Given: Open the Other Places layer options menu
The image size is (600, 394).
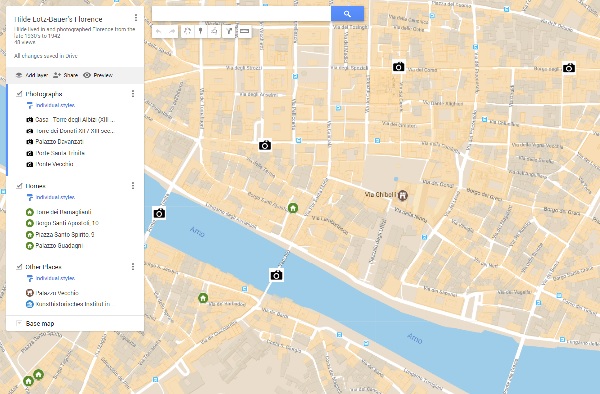Looking at the screenshot, I should (133, 267).
